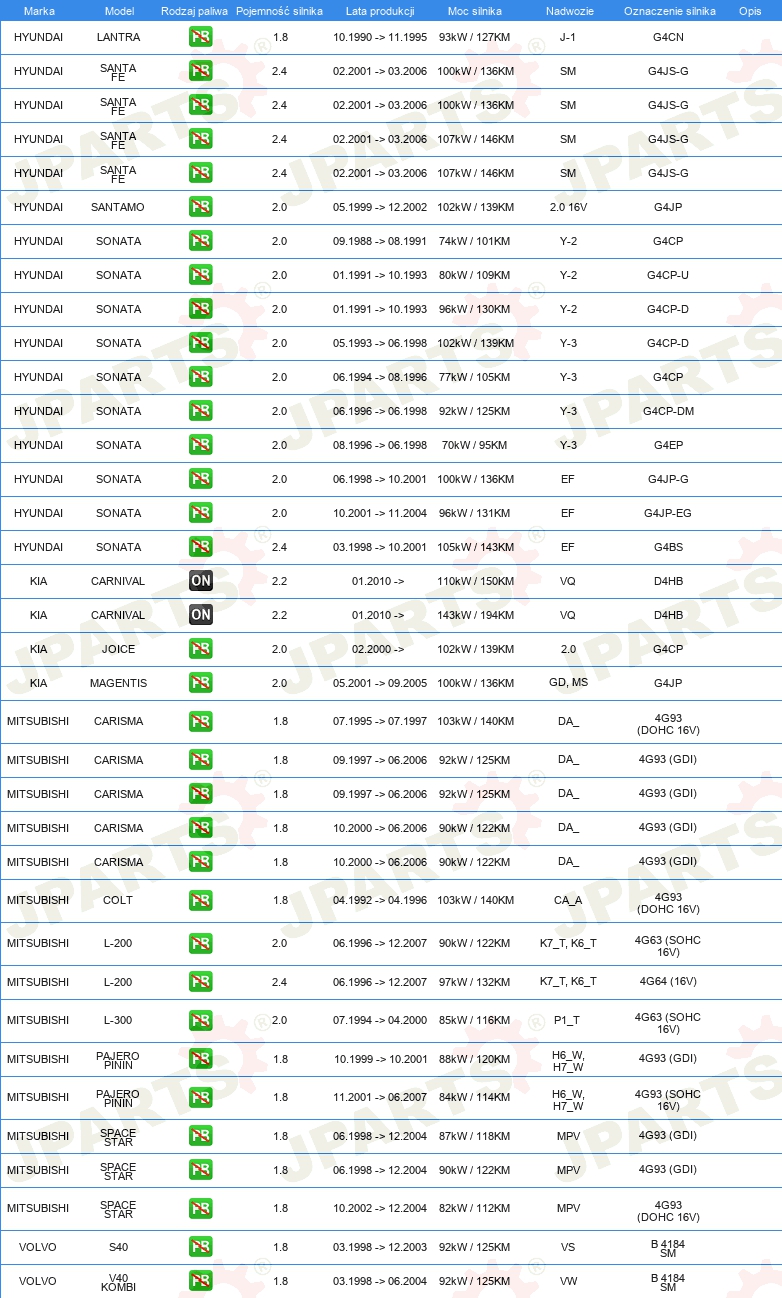This screenshot has height=1298, width=782.
Task: Select petrol icon in the SONATA G4JP-EG row
Action: [200, 513]
